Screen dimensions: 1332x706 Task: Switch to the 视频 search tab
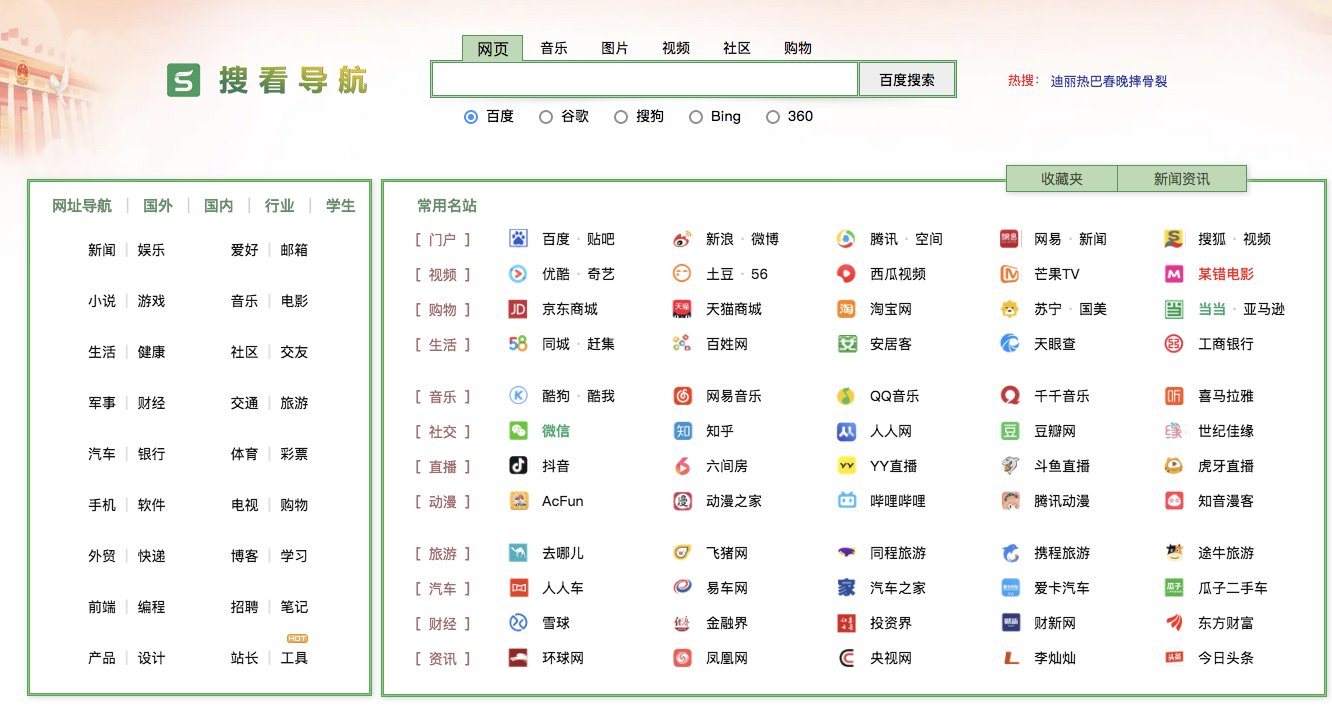pyautogui.click(x=676, y=48)
